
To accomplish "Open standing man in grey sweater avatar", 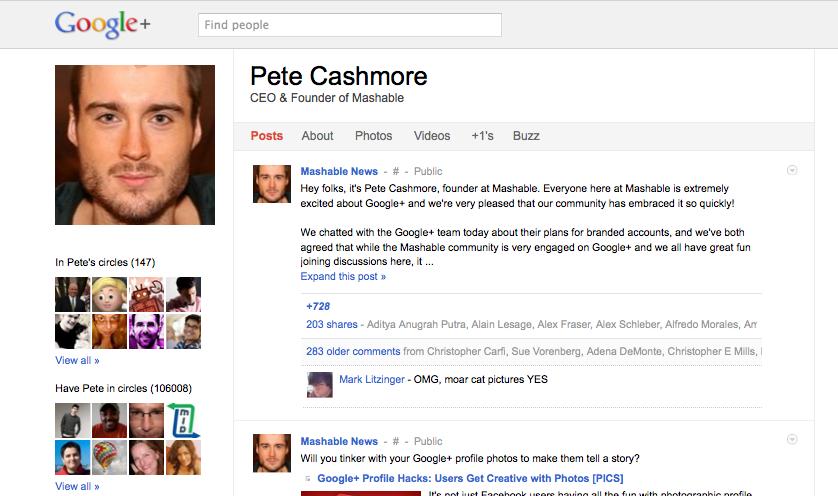I will tap(73, 421).
